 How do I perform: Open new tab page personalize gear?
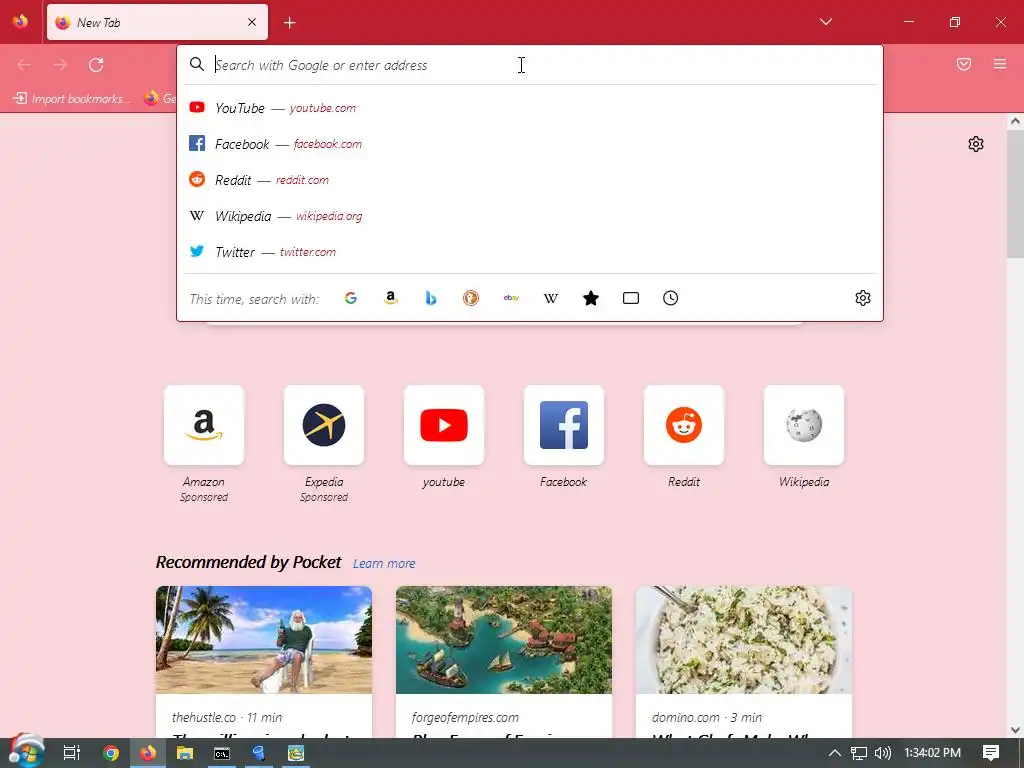[976, 144]
